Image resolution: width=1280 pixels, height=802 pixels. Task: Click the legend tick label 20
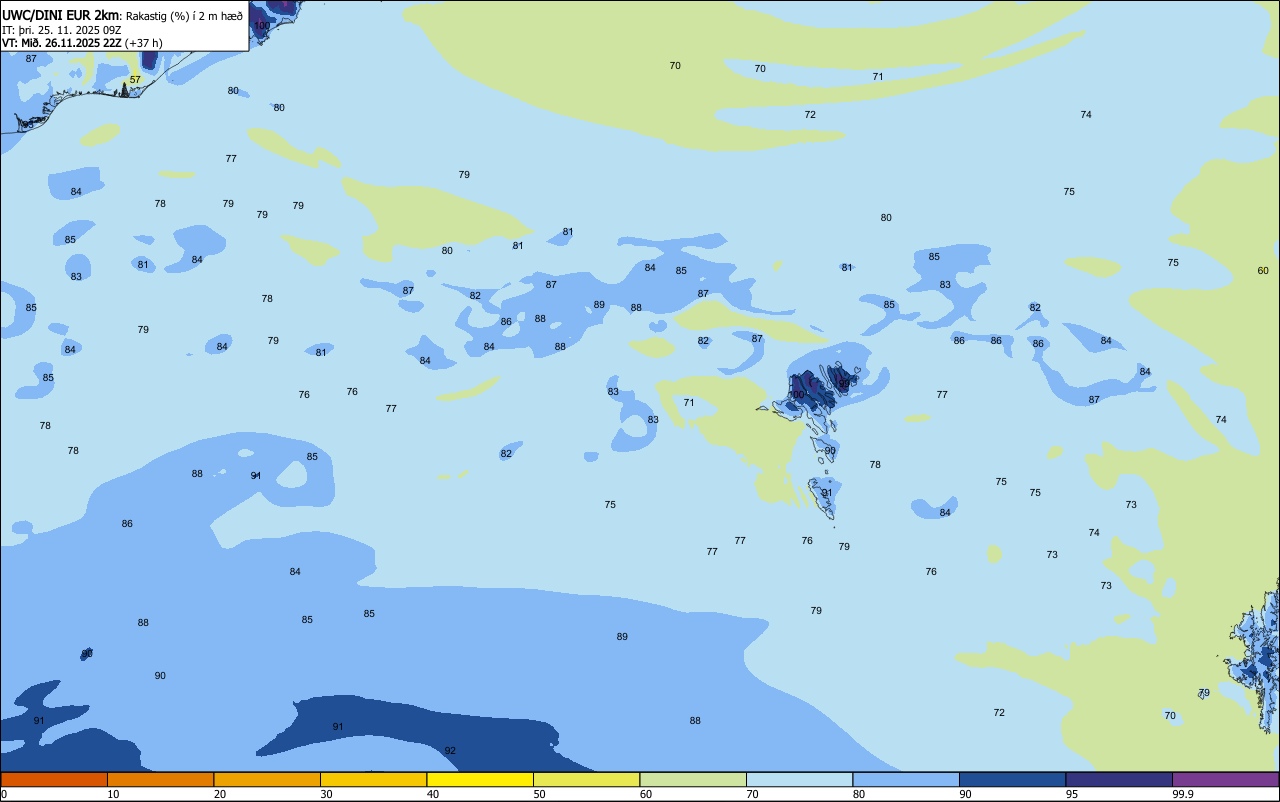pos(220,794)
